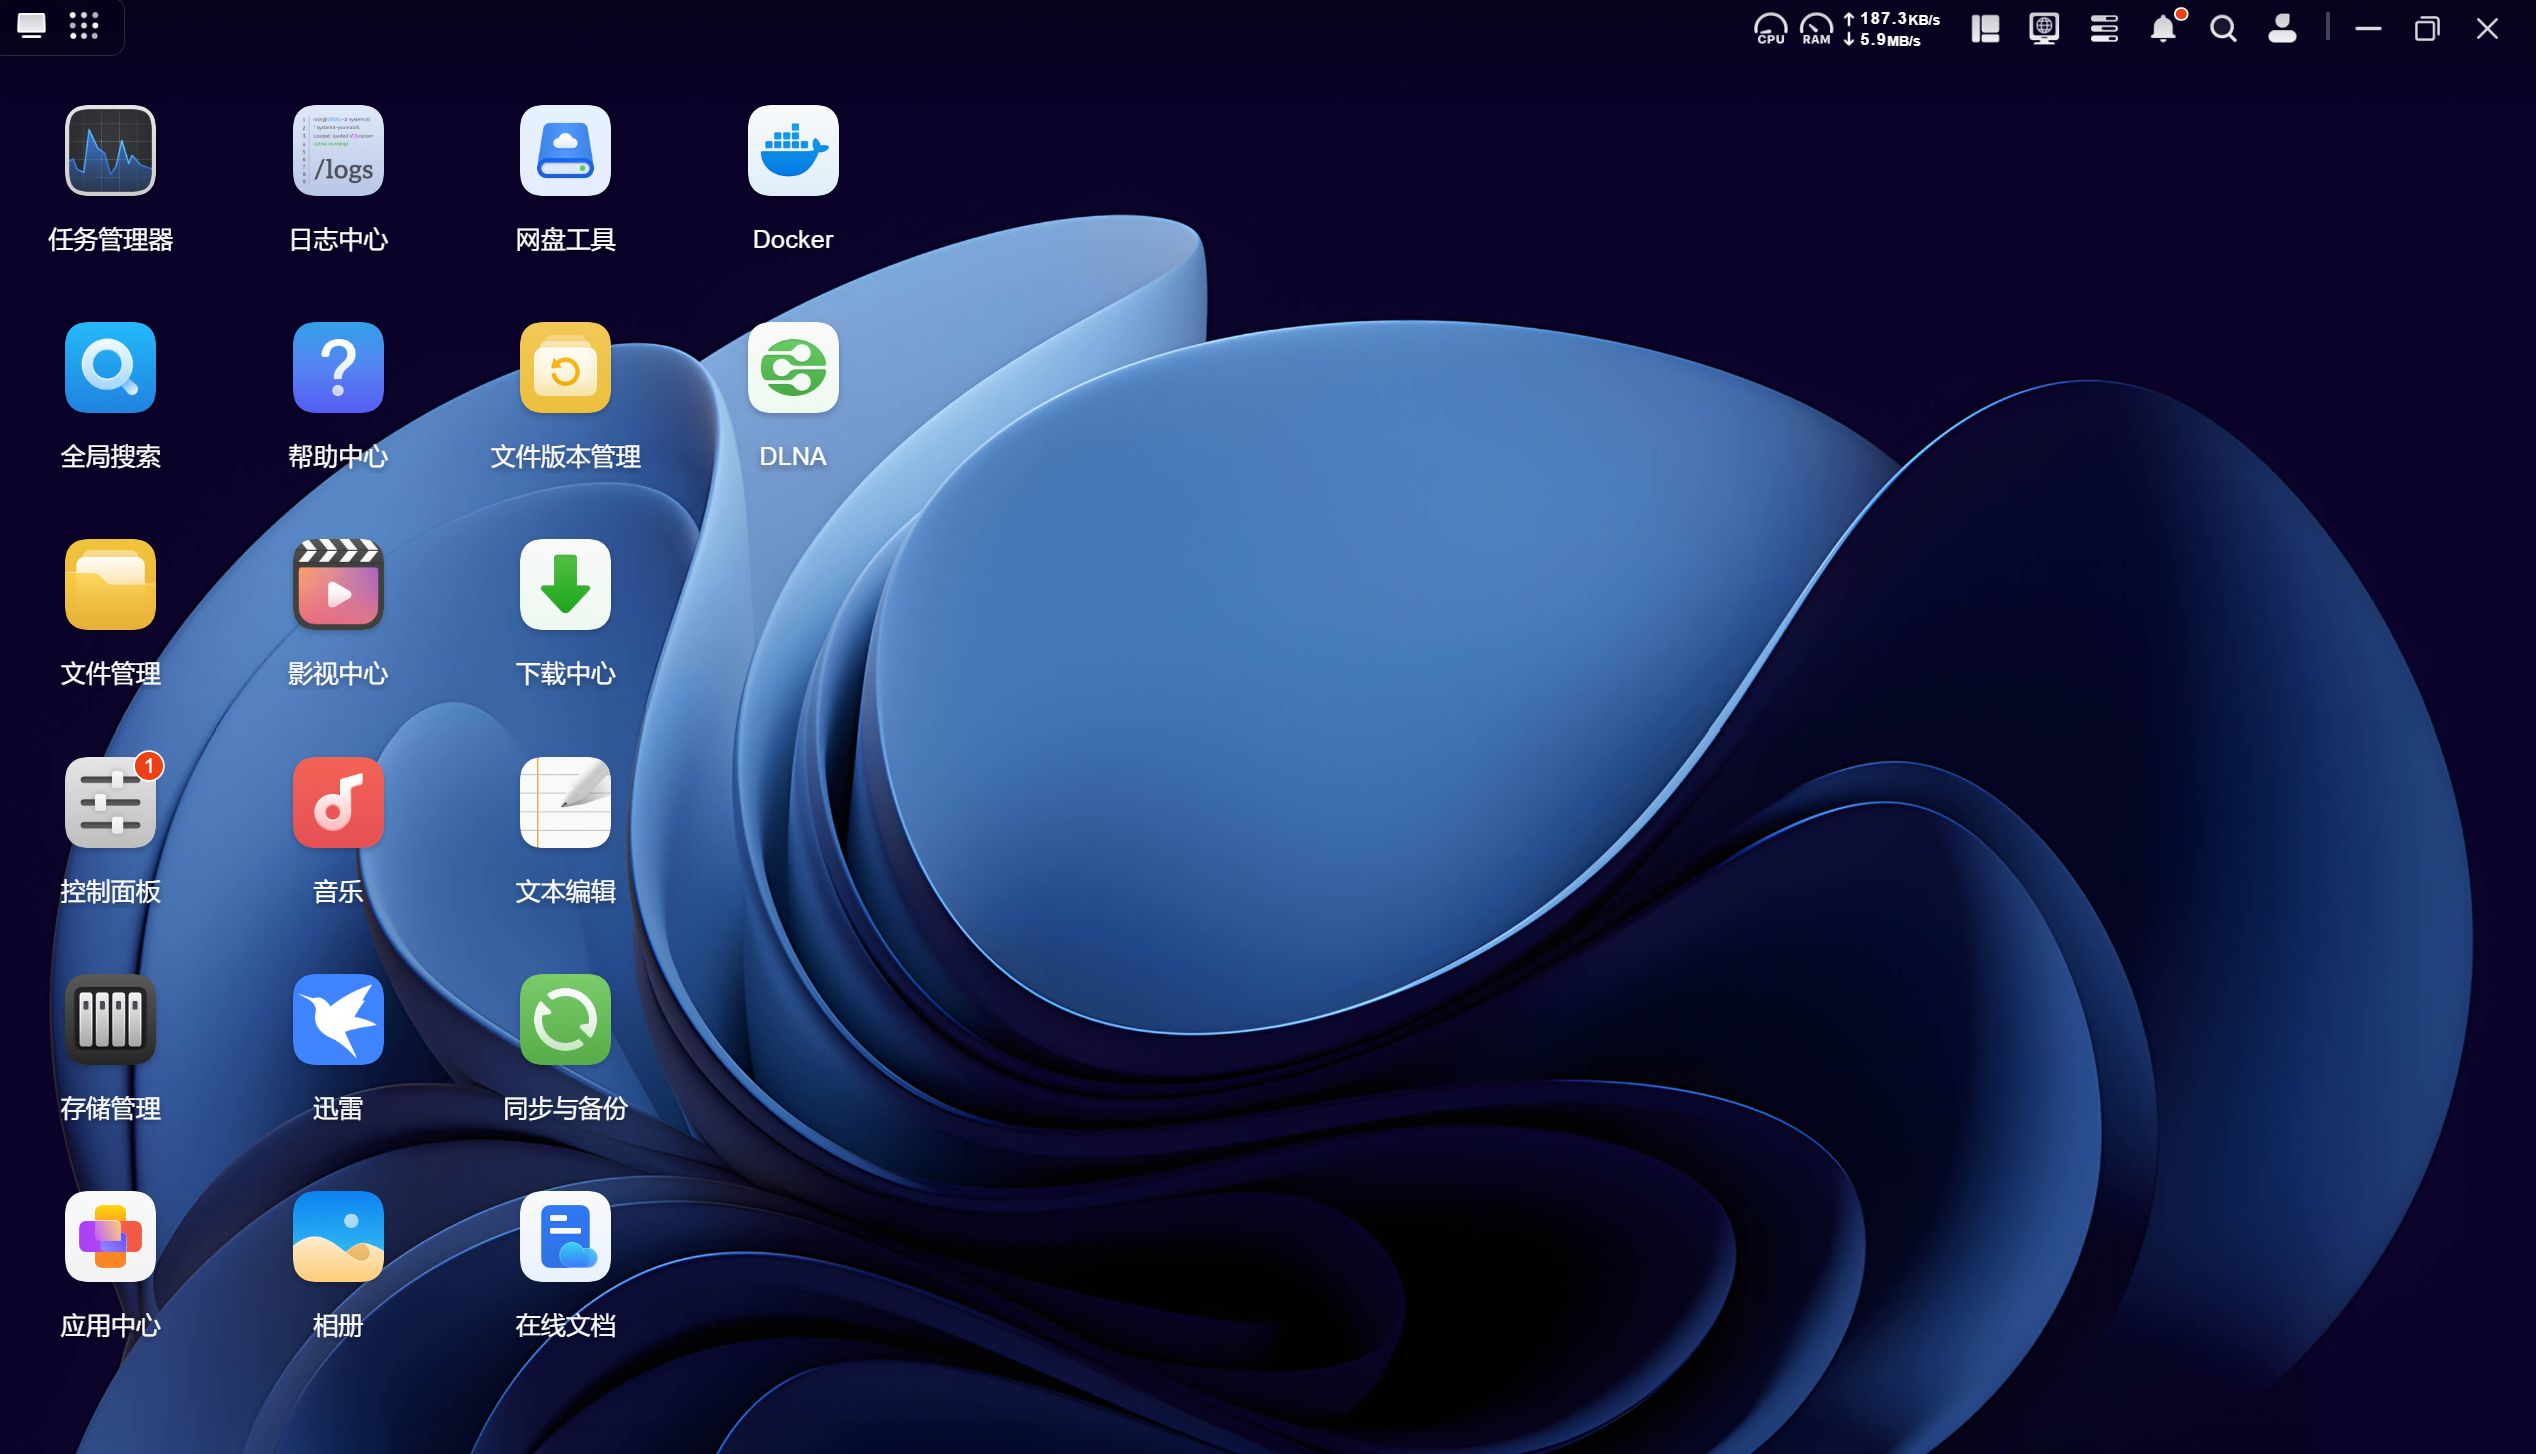Open 同步与备份 sync and backup
The width and height of the screenshot is (2536, 1454).
pos(565,1020)
